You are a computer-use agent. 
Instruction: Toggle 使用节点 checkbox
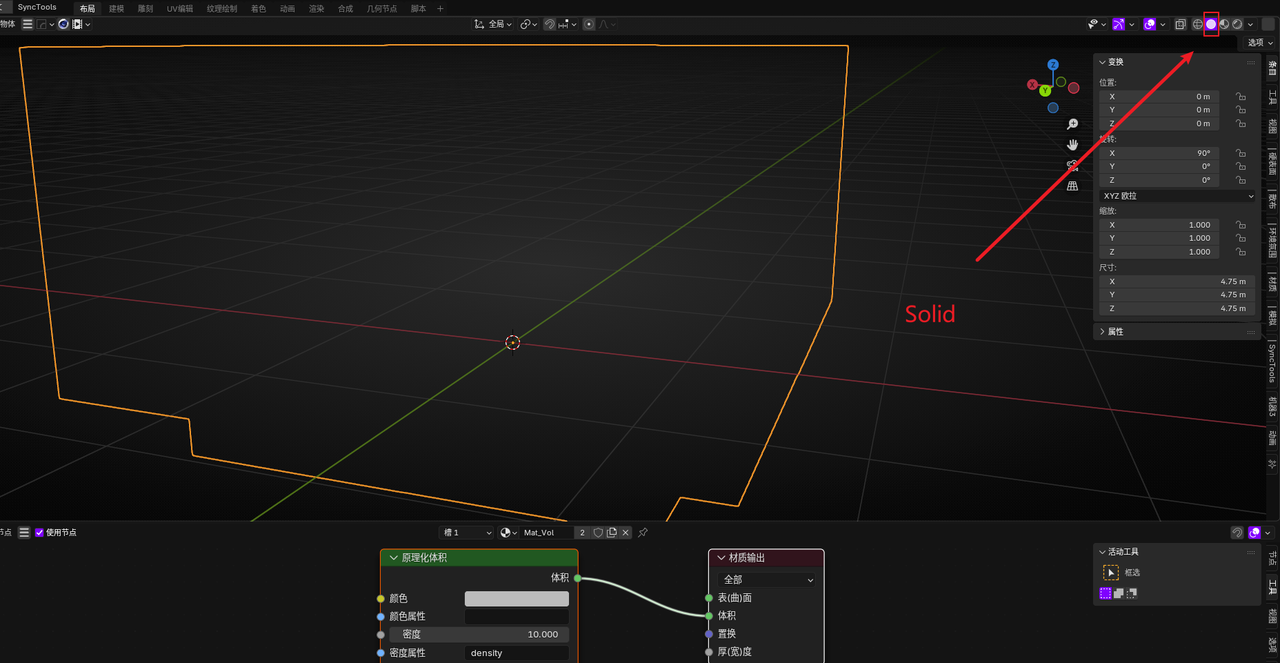(40, 533)
